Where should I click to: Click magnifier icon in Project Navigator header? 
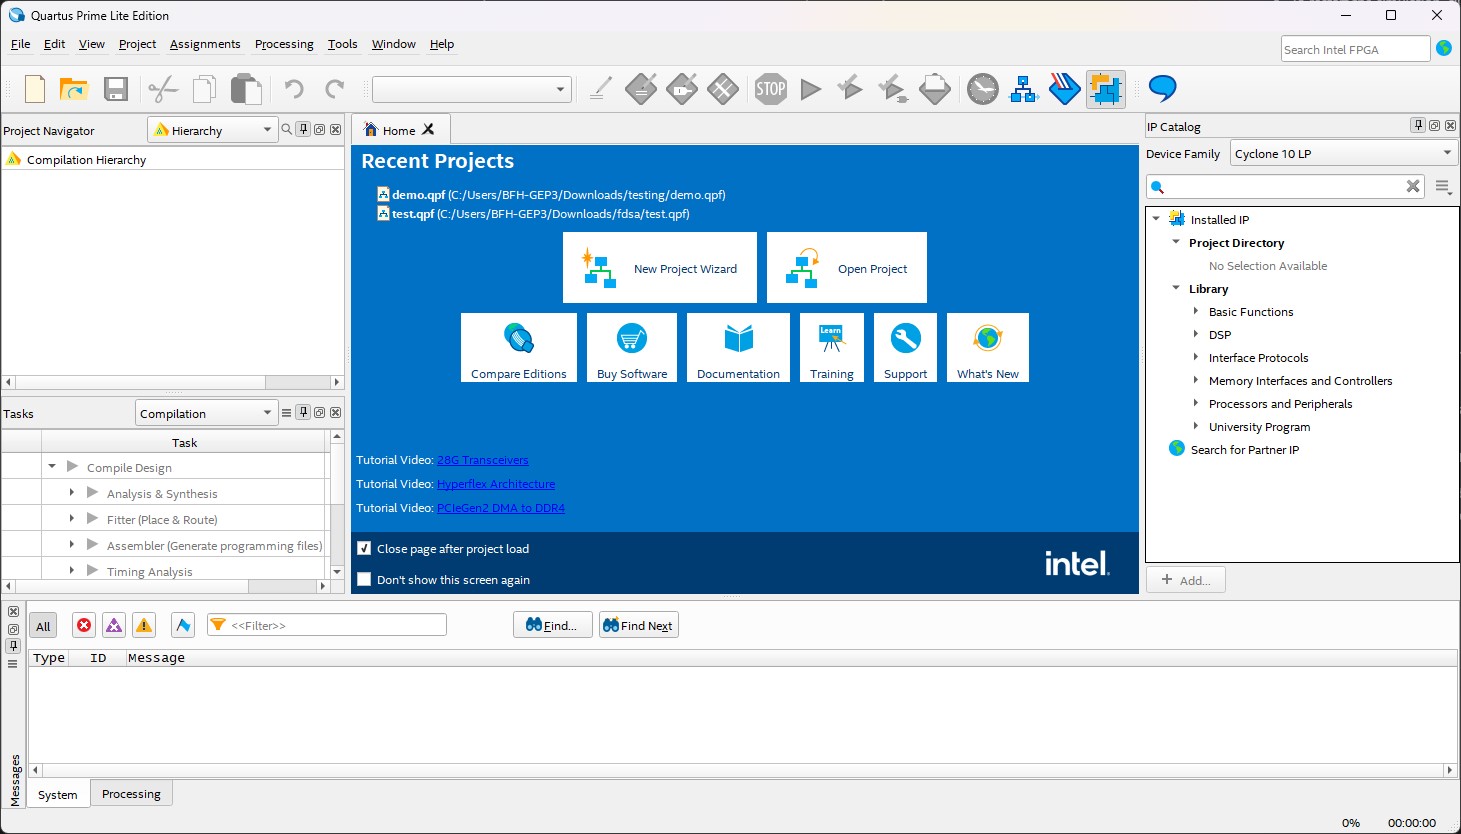coord(287,130)
